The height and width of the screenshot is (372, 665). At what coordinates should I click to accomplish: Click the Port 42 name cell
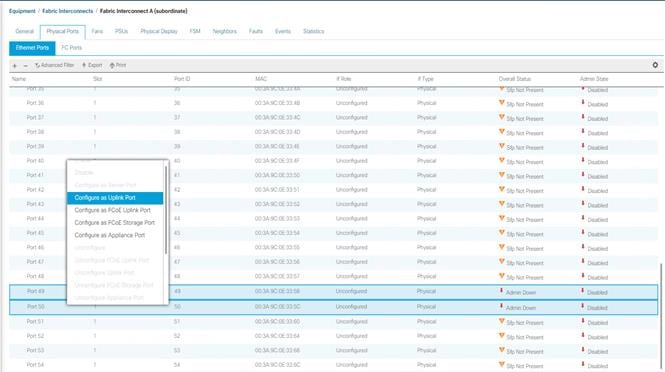tap(35, 190)
